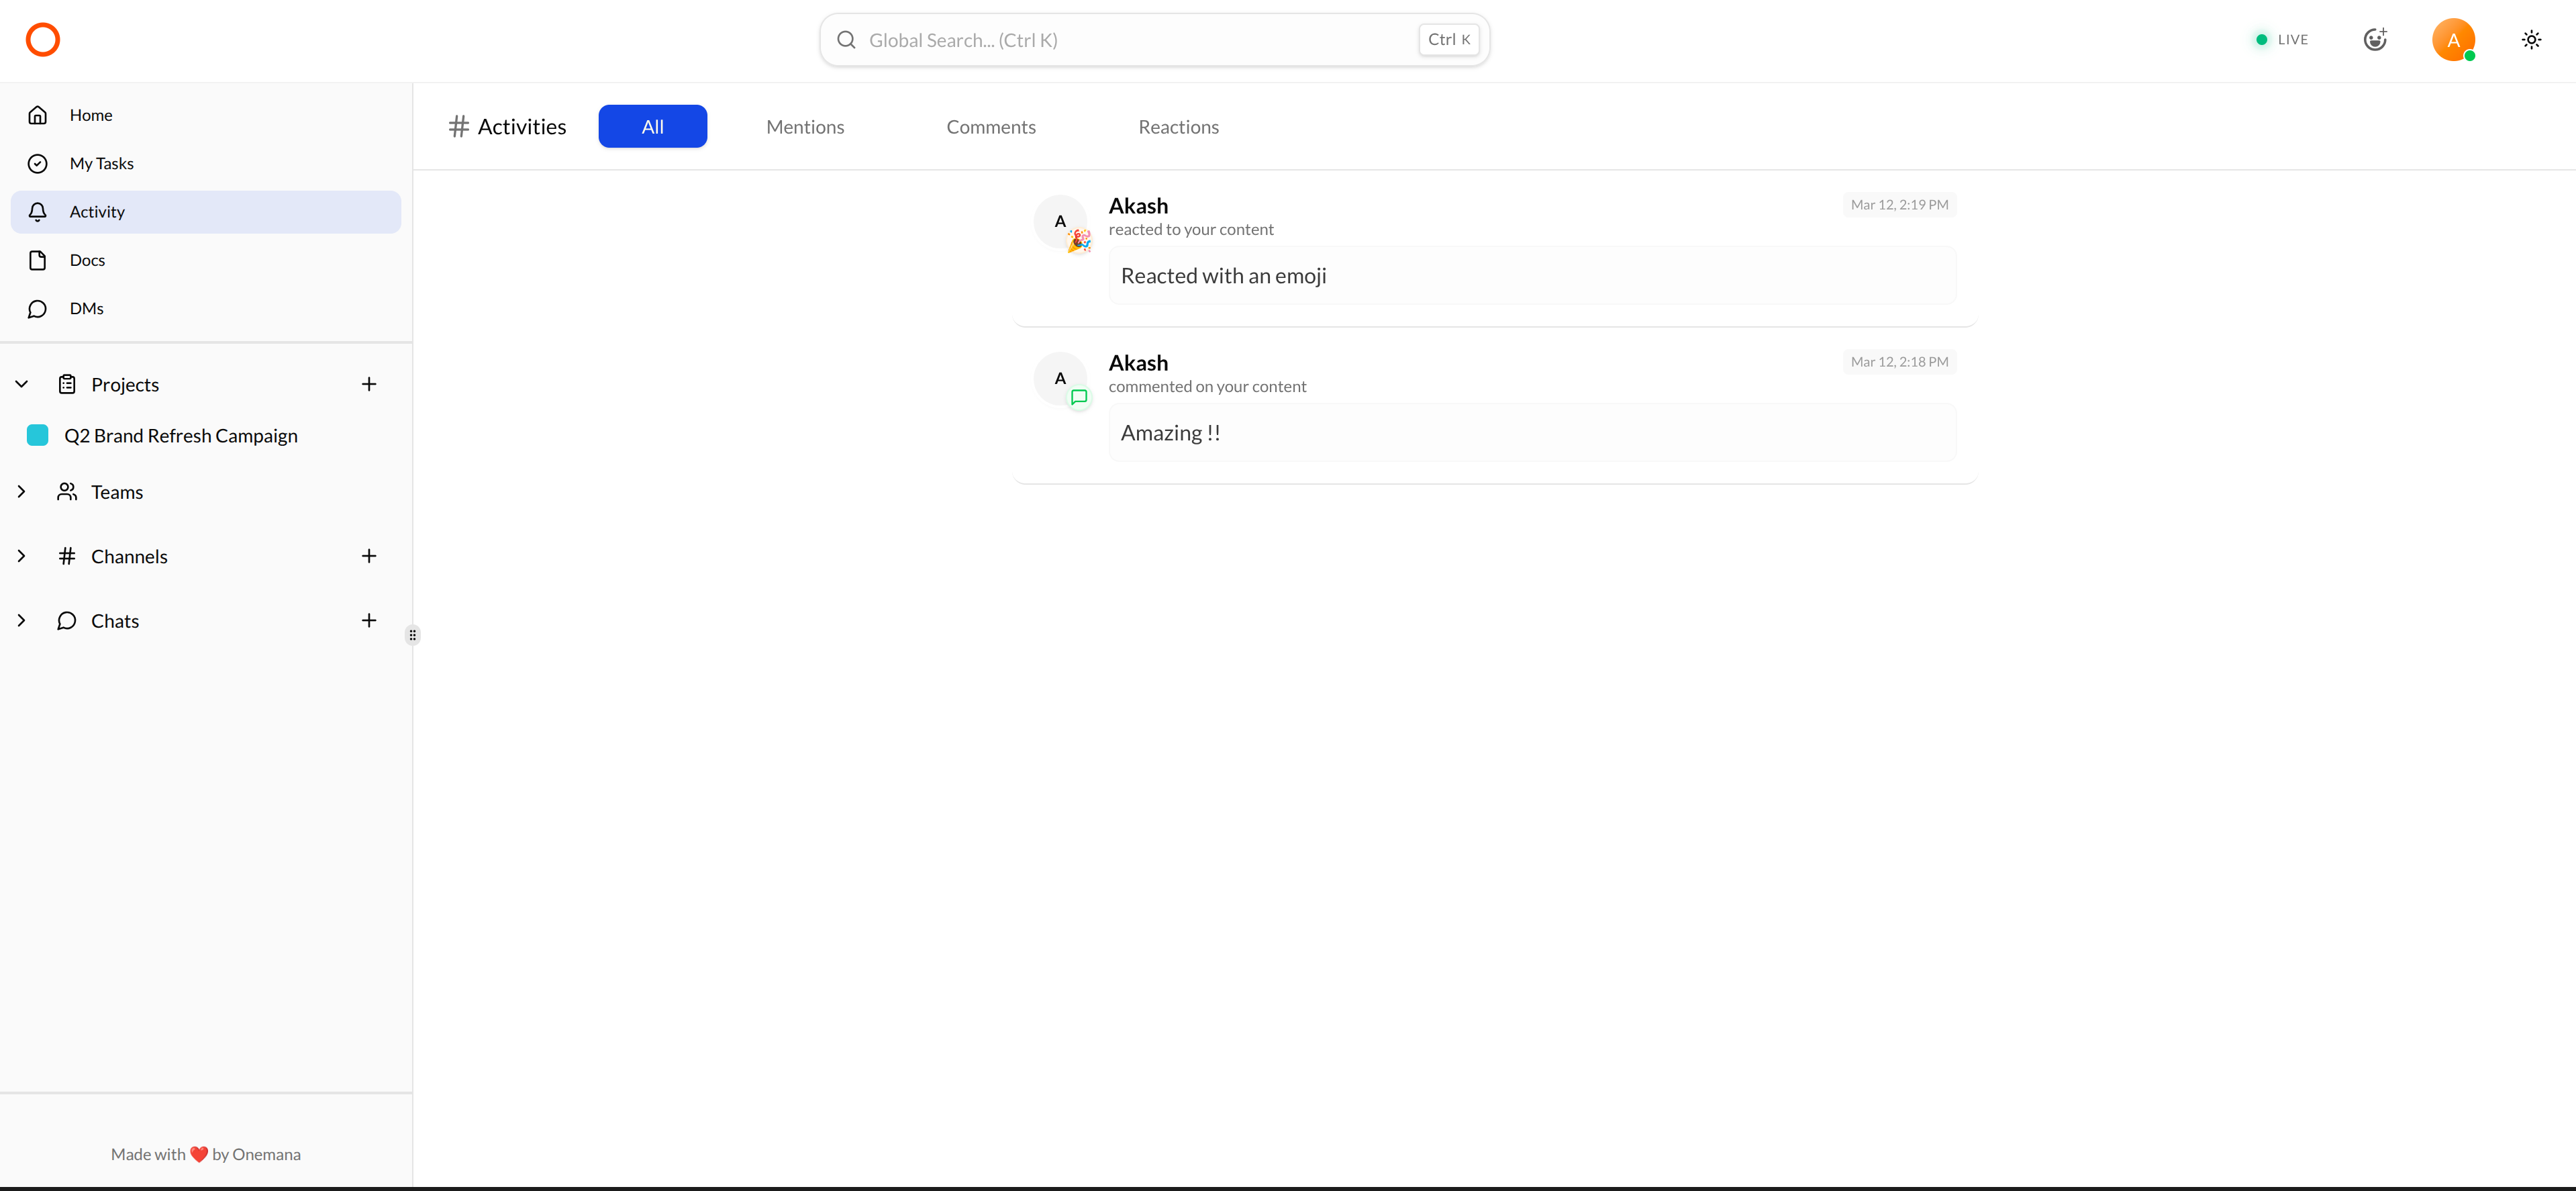This screenshot has height=1191, width=2576.
Task: Add a new project with plus icon
Action: 369,384
